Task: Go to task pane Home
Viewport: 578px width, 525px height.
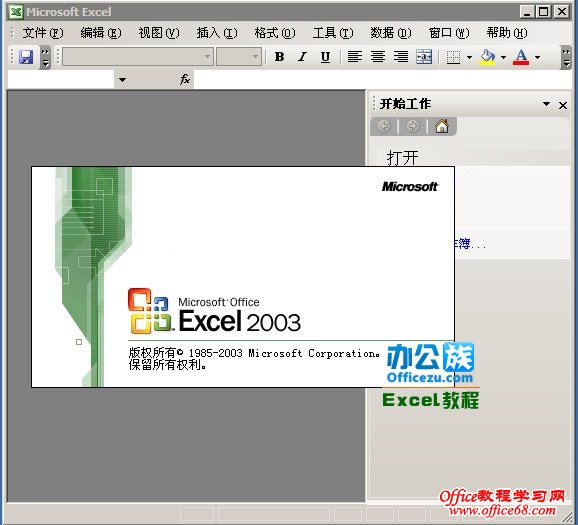Action: tap(442, 126)
